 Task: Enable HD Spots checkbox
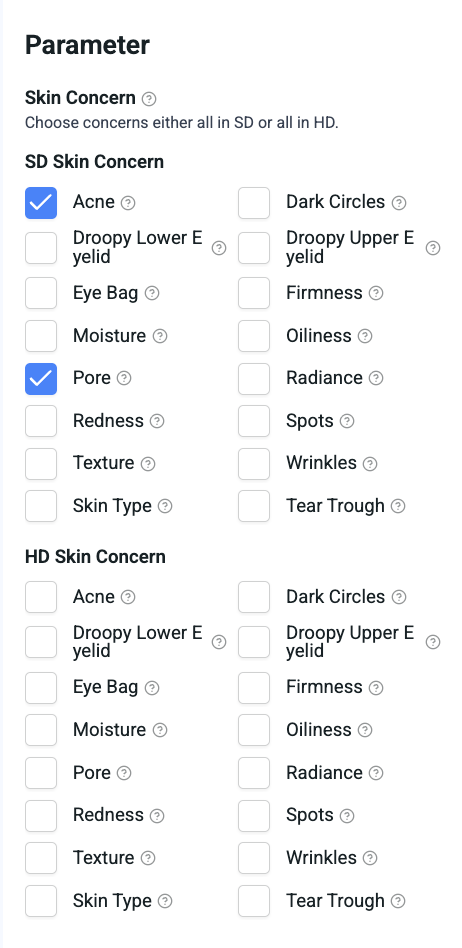point(254,816)
